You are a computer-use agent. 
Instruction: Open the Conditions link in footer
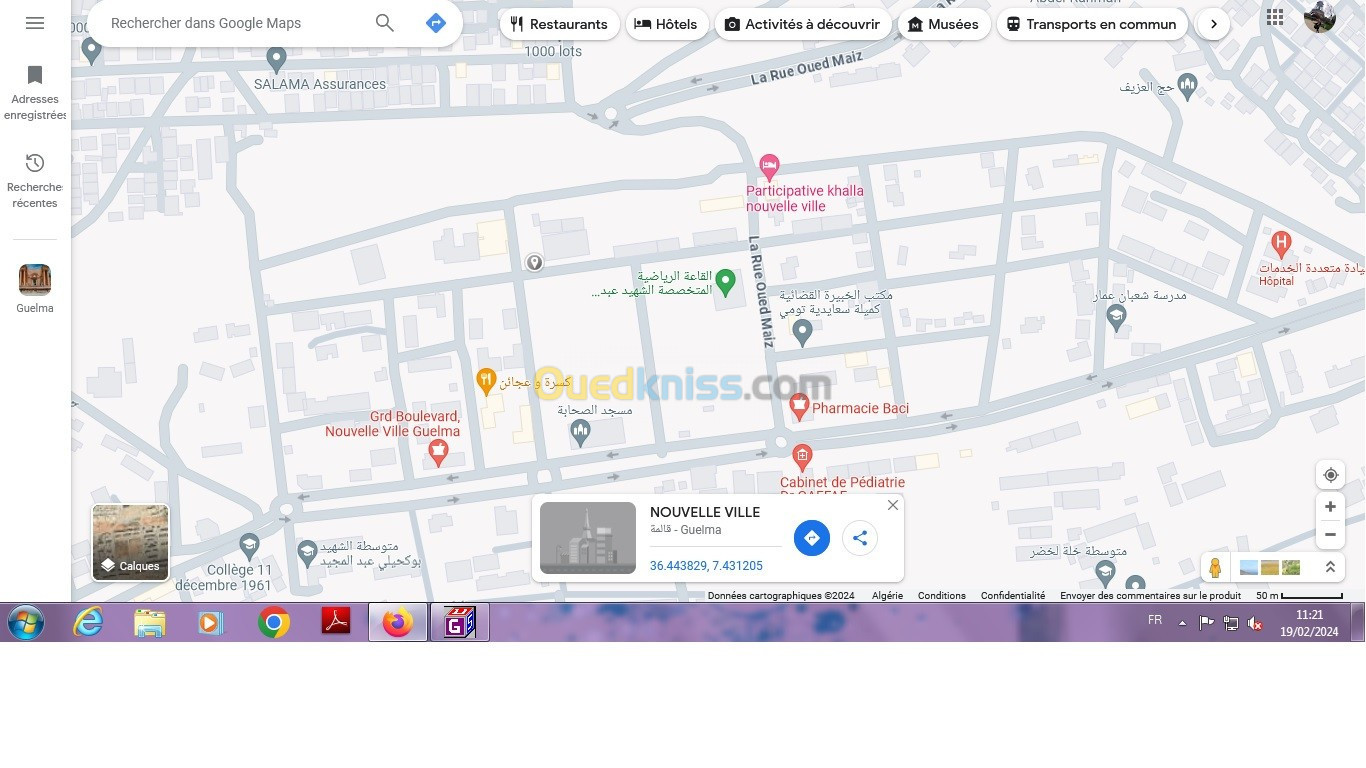(x=942, y=595)
